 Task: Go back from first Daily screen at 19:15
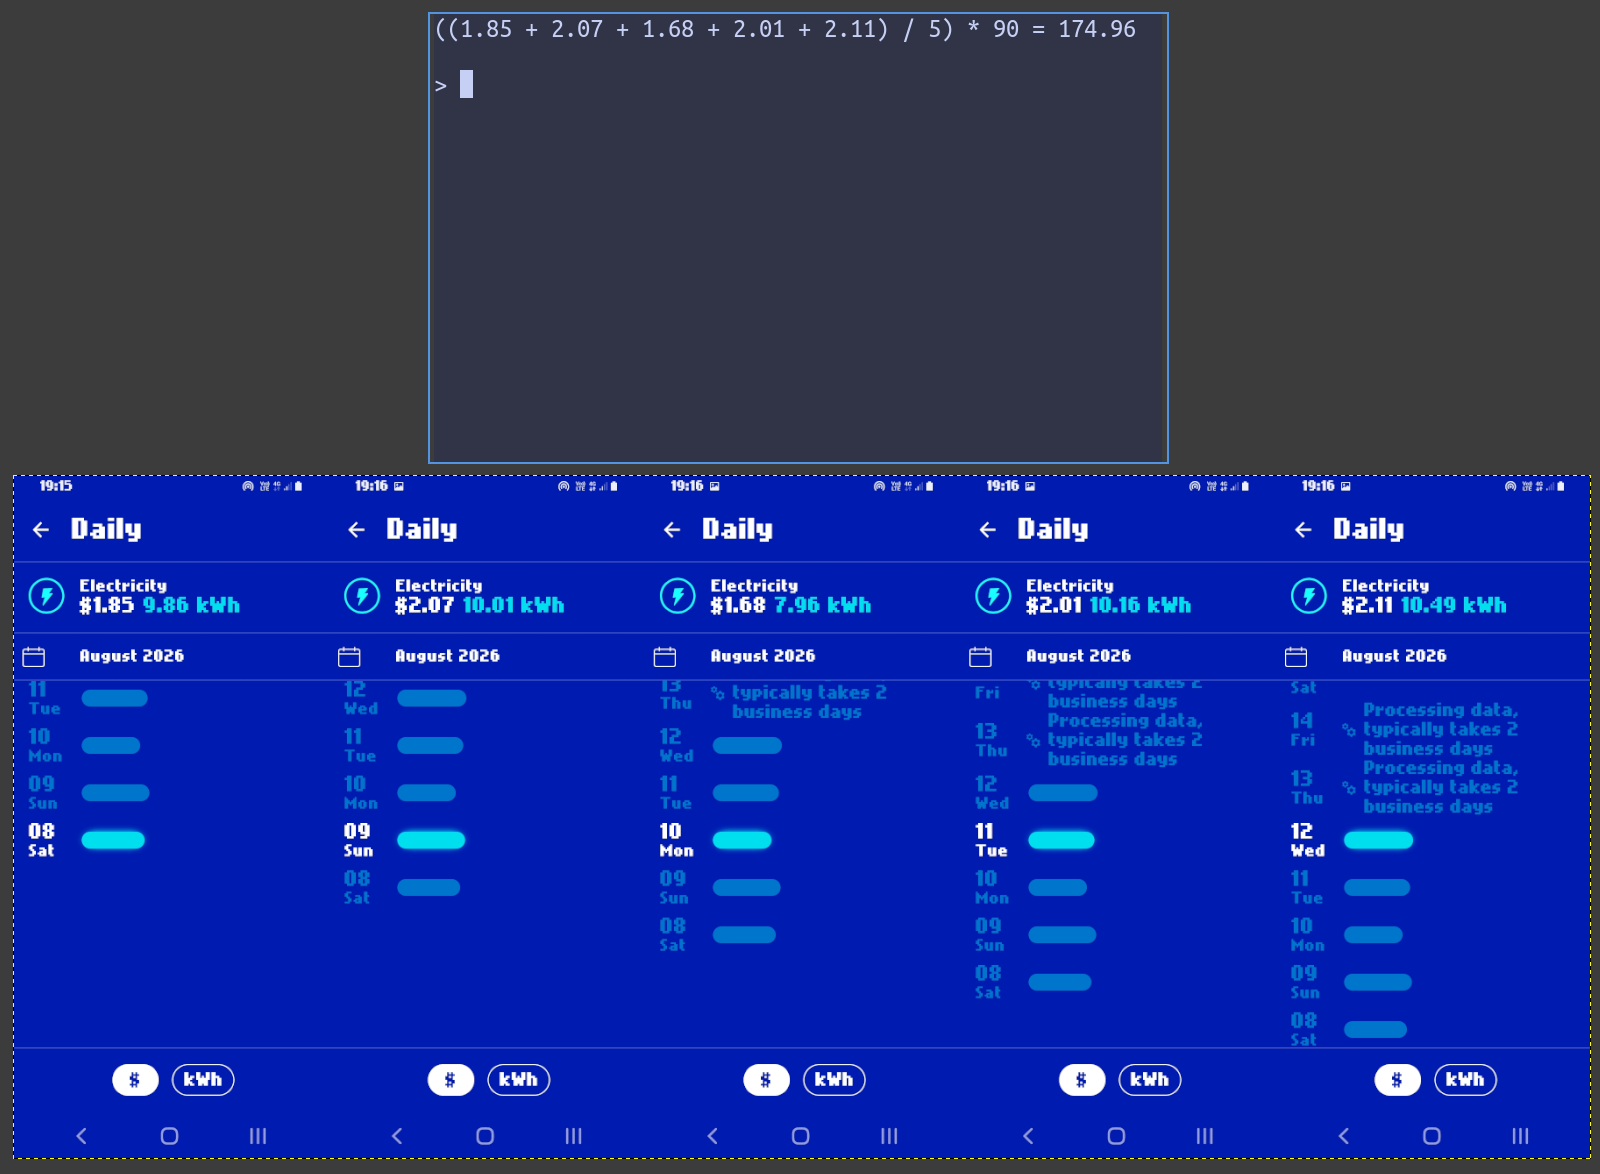point(41,530)
